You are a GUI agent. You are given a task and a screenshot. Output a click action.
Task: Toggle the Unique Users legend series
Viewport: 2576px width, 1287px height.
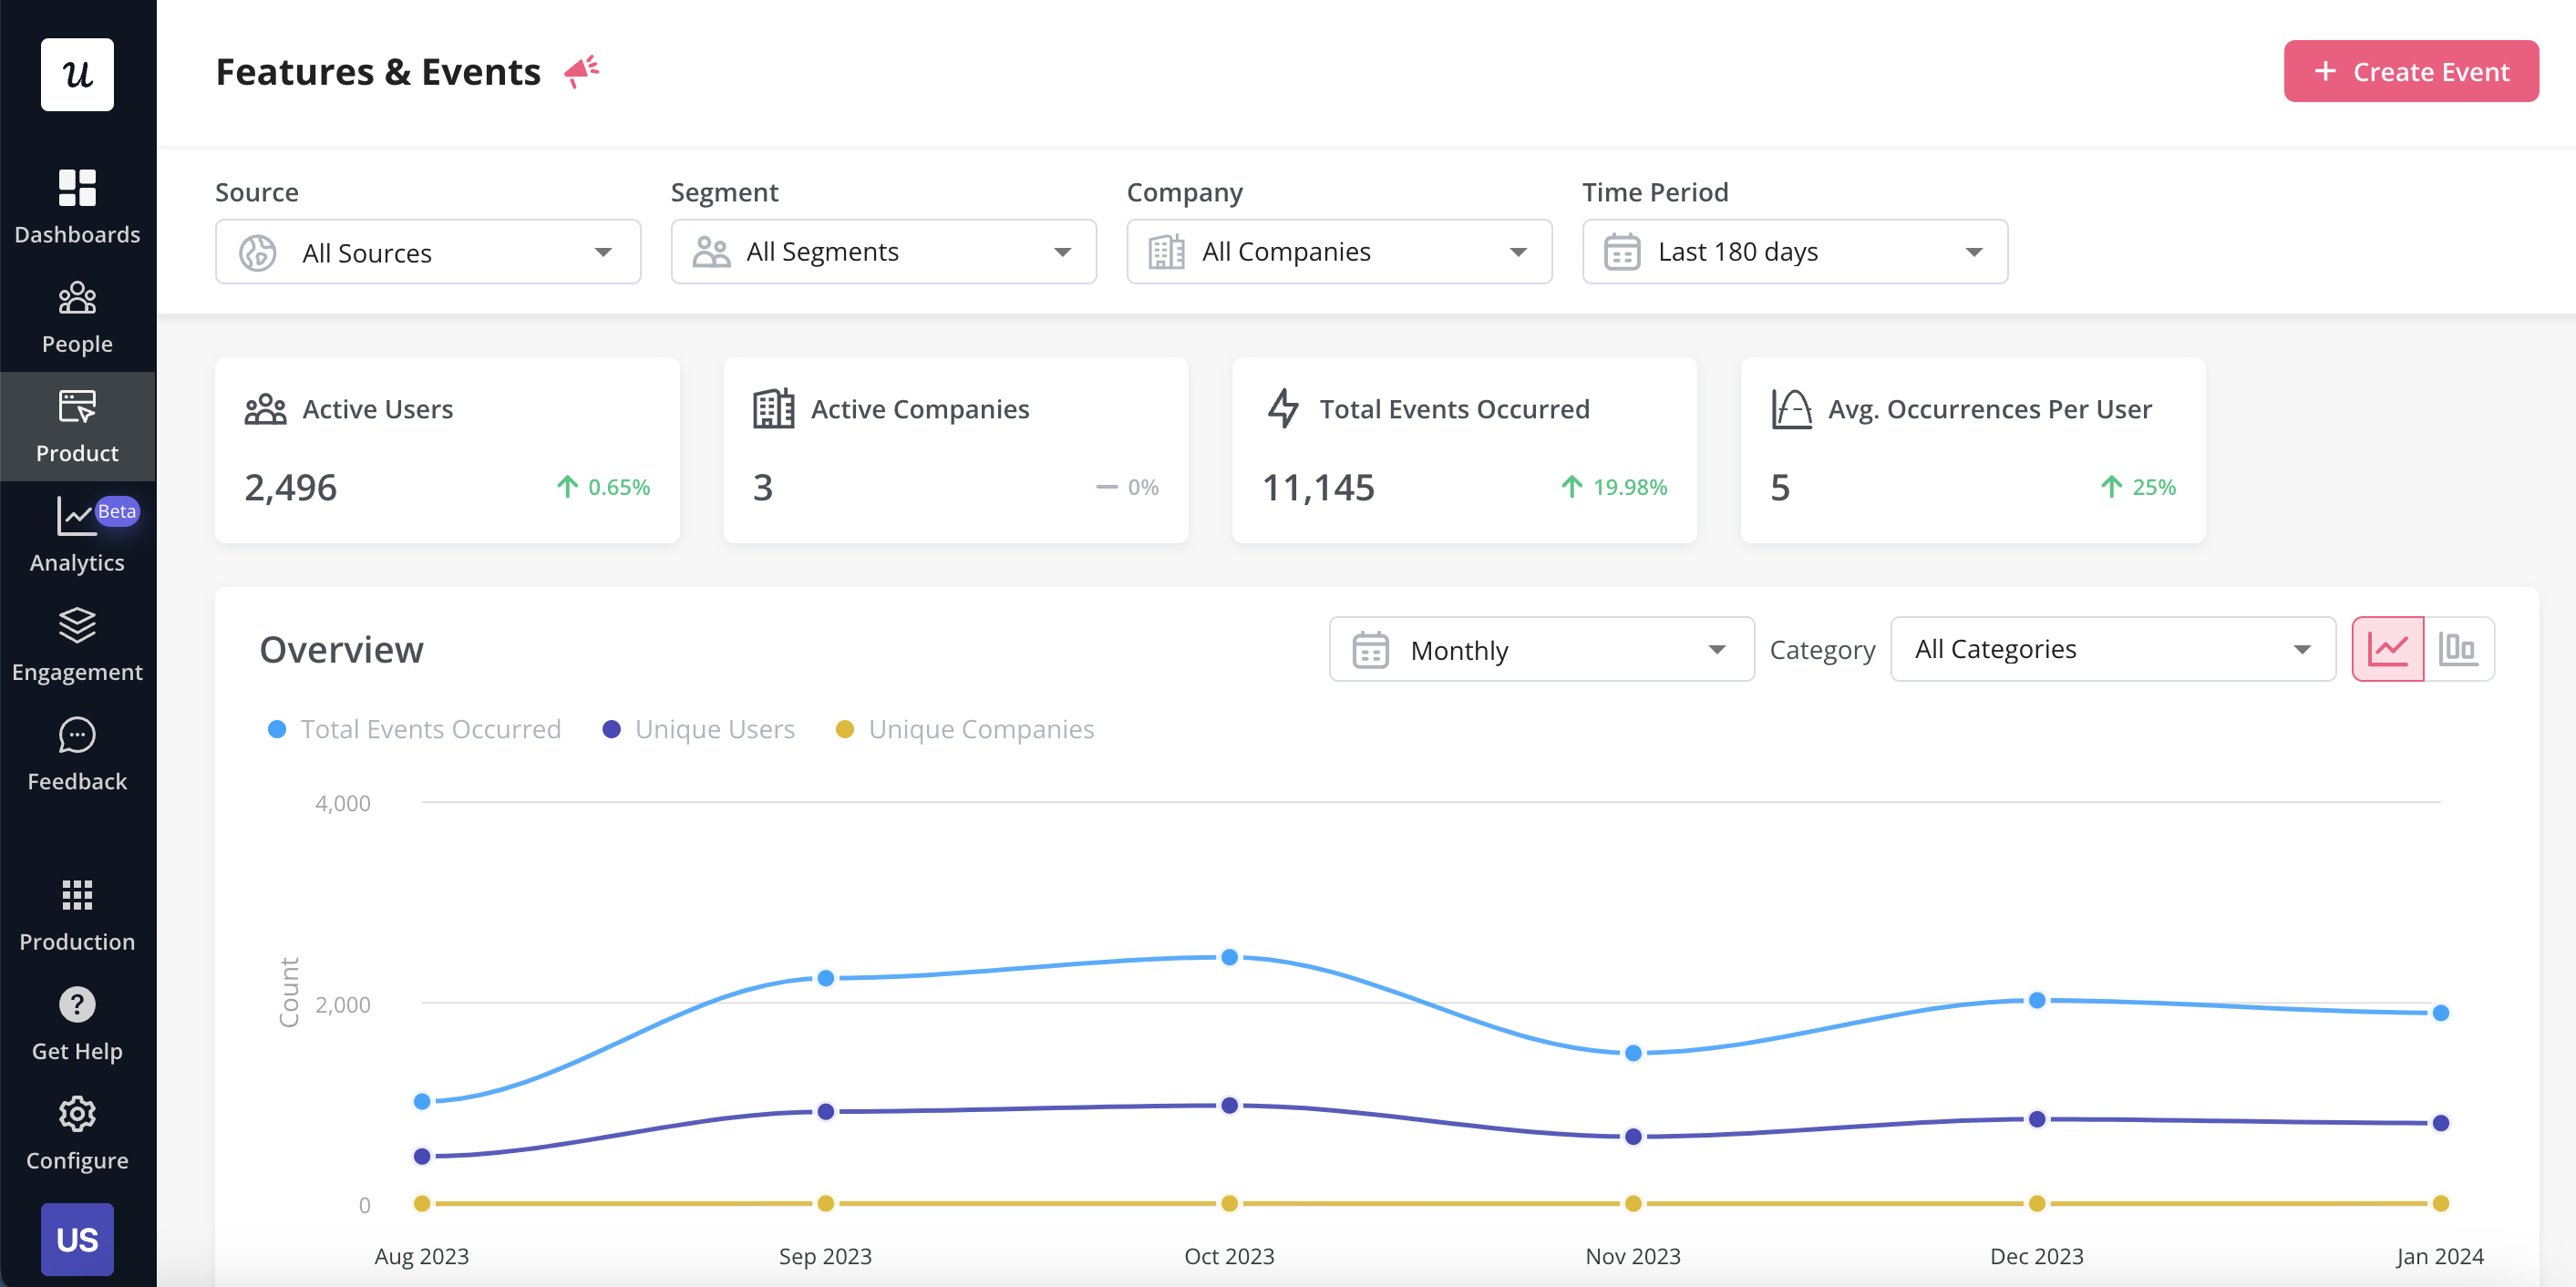614,729
